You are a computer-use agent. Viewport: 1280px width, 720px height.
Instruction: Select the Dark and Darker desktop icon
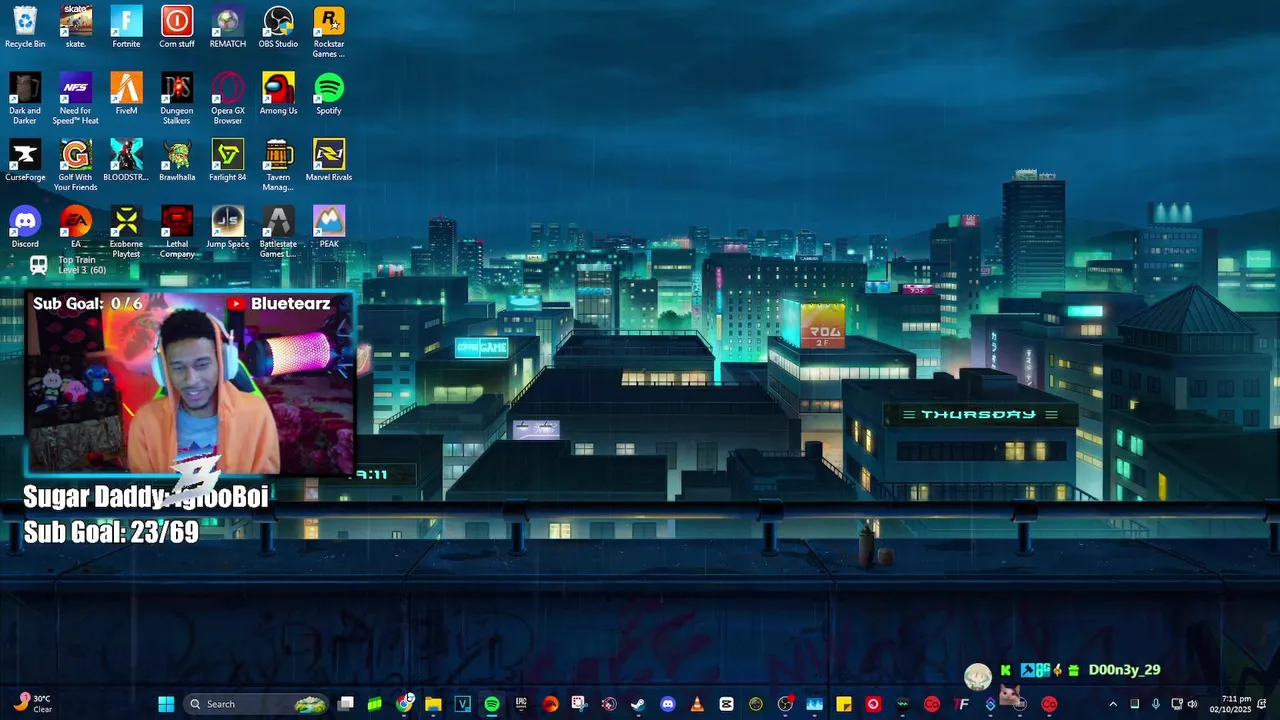click(25, 98)
